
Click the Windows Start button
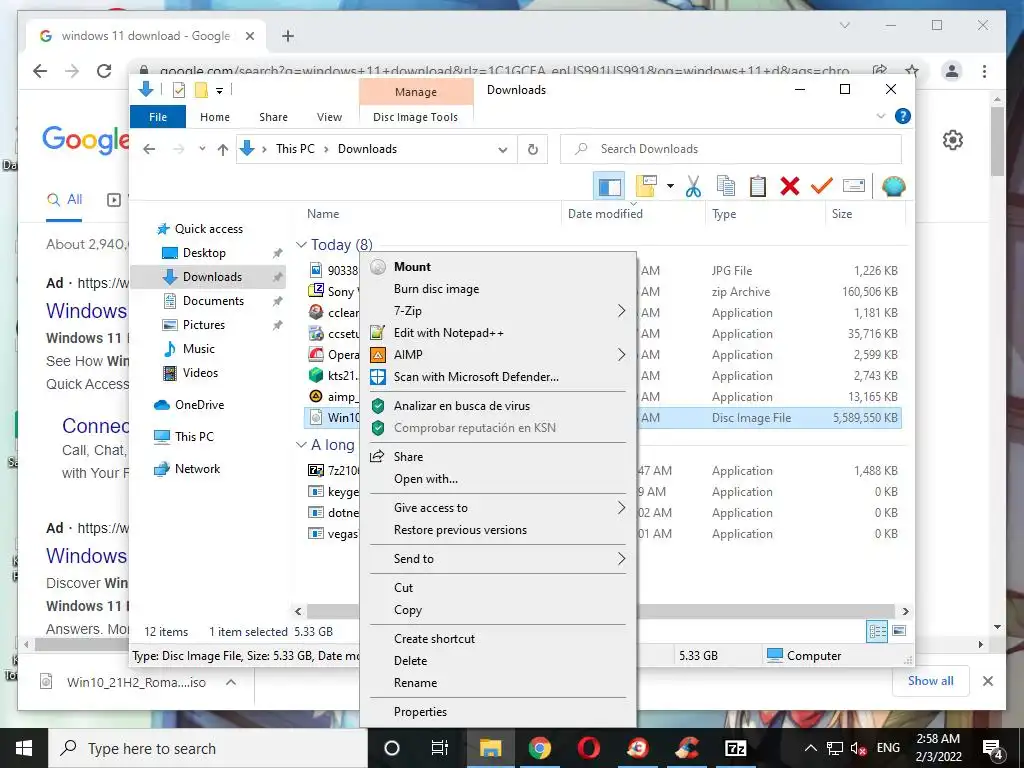click(24, 748)
